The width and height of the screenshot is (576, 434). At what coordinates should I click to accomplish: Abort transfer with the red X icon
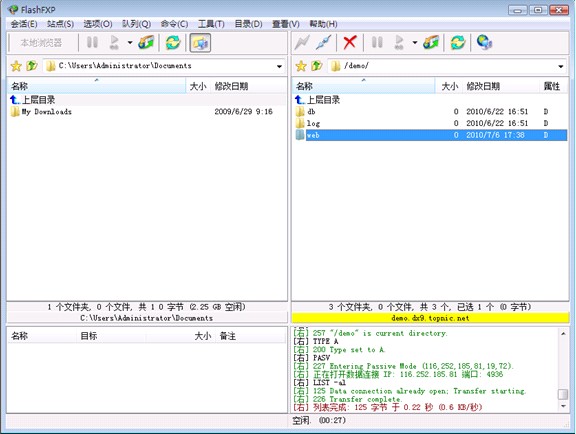[349, 43]
